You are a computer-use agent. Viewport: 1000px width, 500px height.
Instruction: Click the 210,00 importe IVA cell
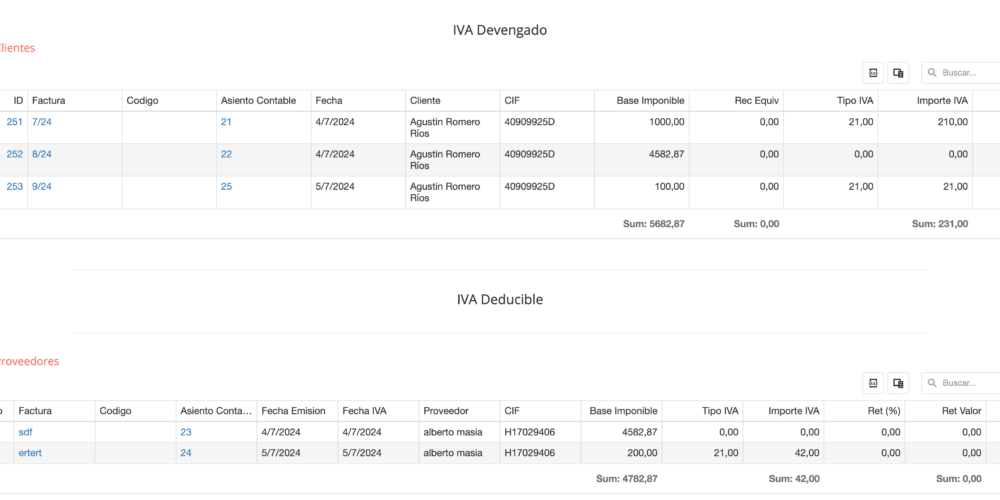[x=925, y=128]
